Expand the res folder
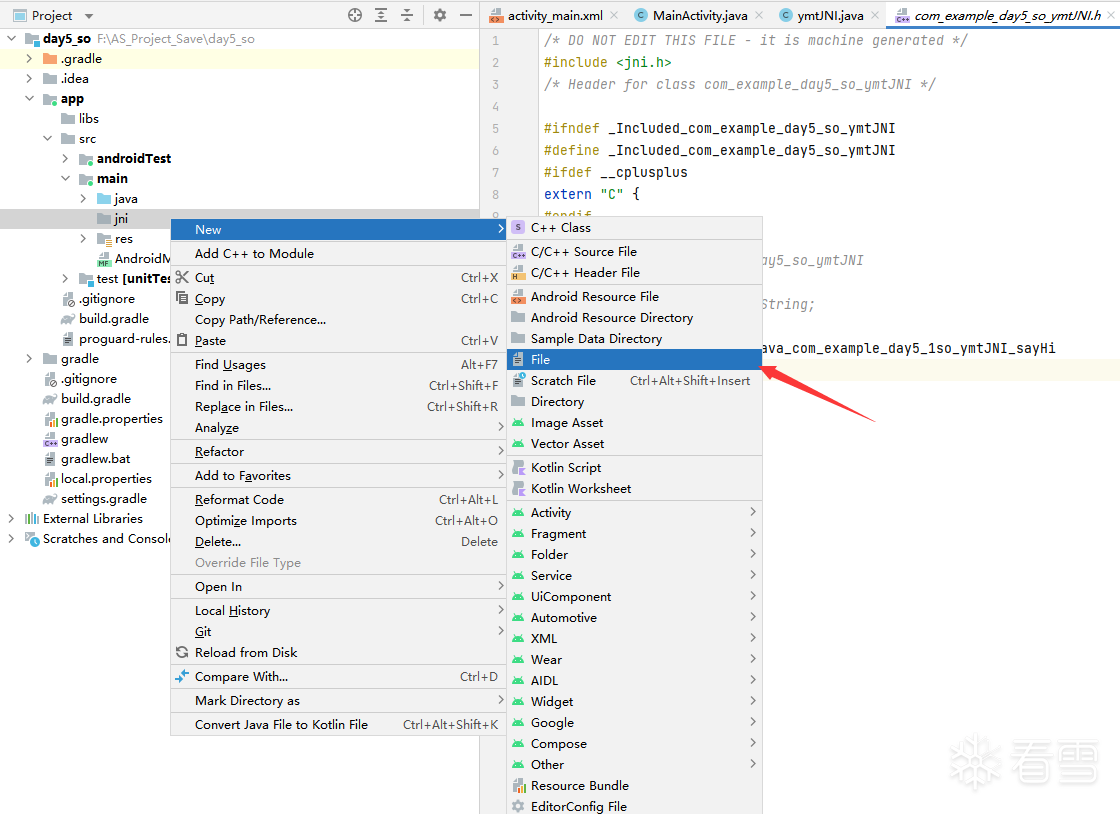The image size is (1120, 814). [x=84, y=238]
